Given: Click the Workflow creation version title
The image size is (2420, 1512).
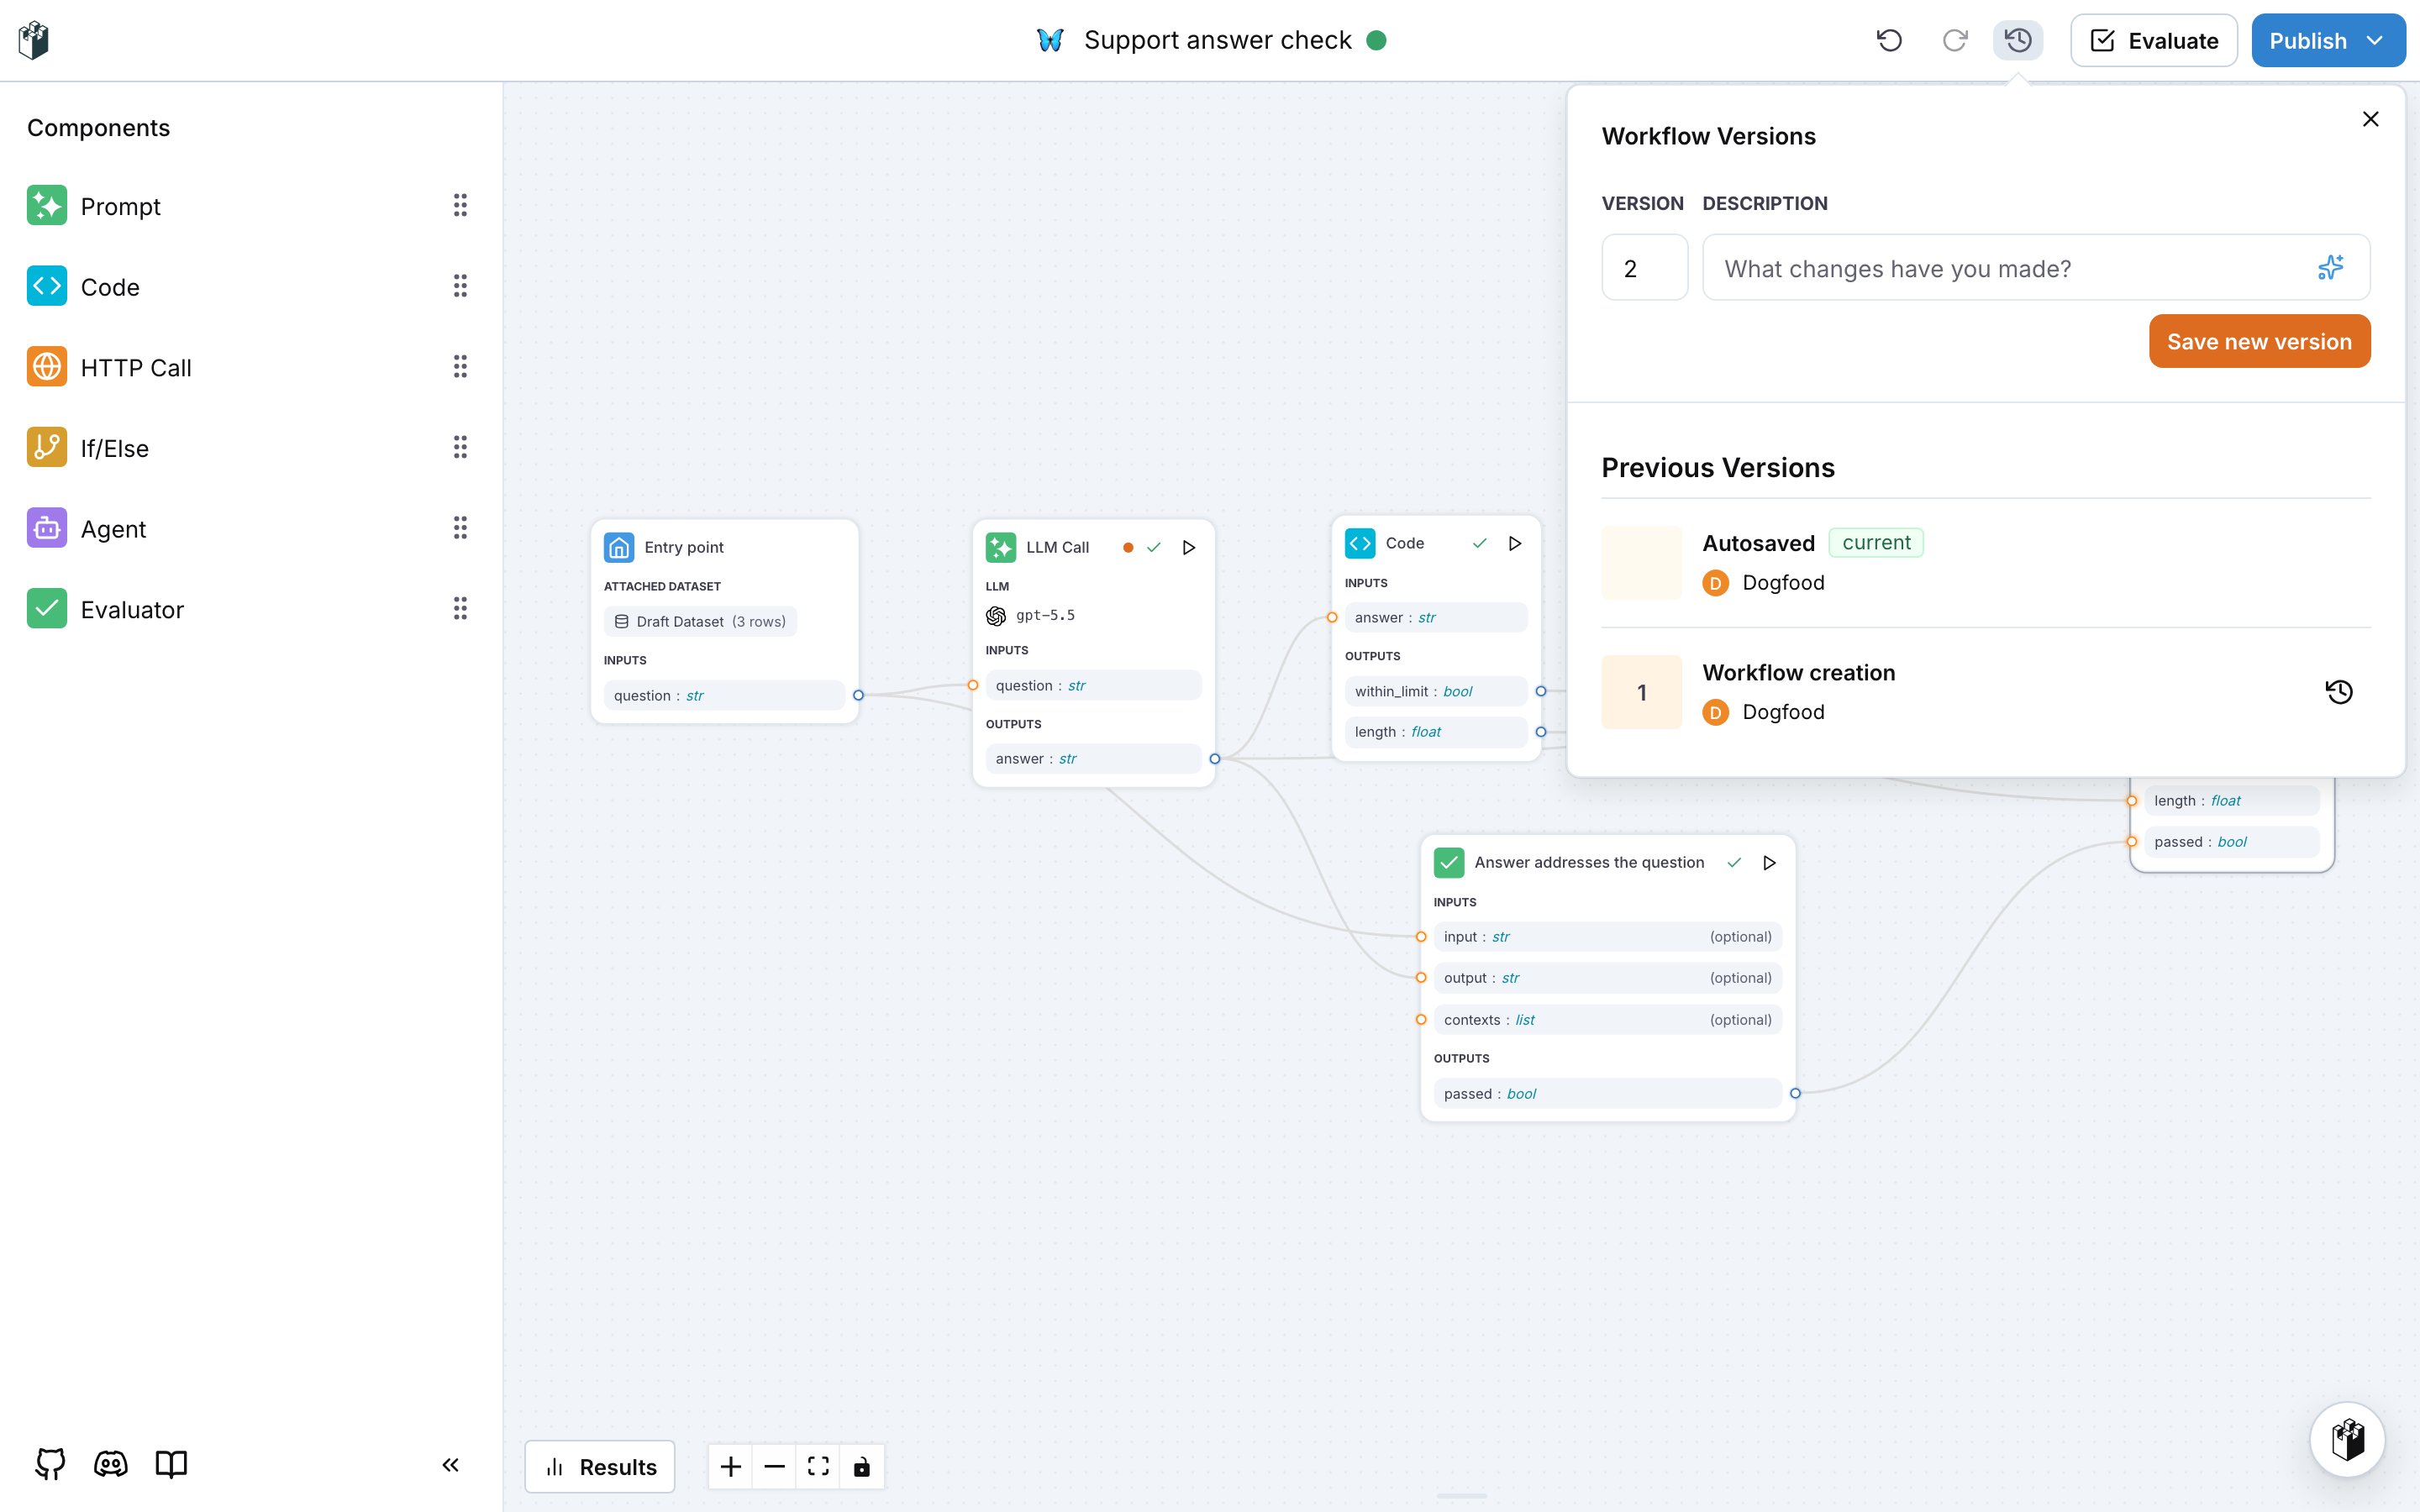Looking at the screenshot, I should point(1798,673).
